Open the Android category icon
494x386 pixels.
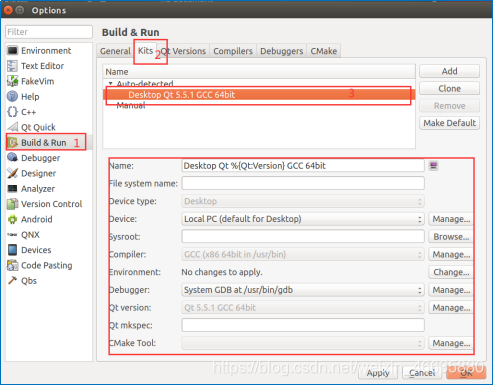tap(12, 219)
